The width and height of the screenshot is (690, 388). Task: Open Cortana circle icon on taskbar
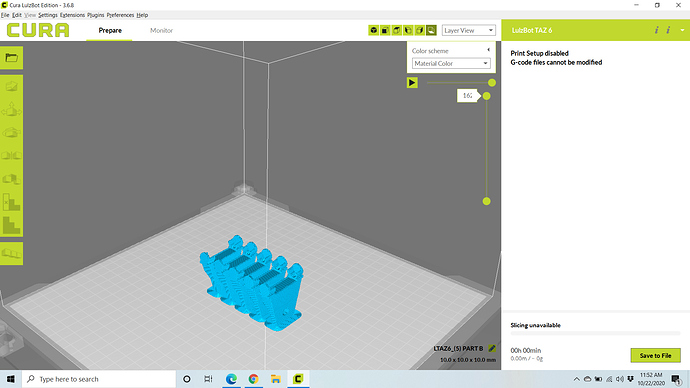click(187, 379)
